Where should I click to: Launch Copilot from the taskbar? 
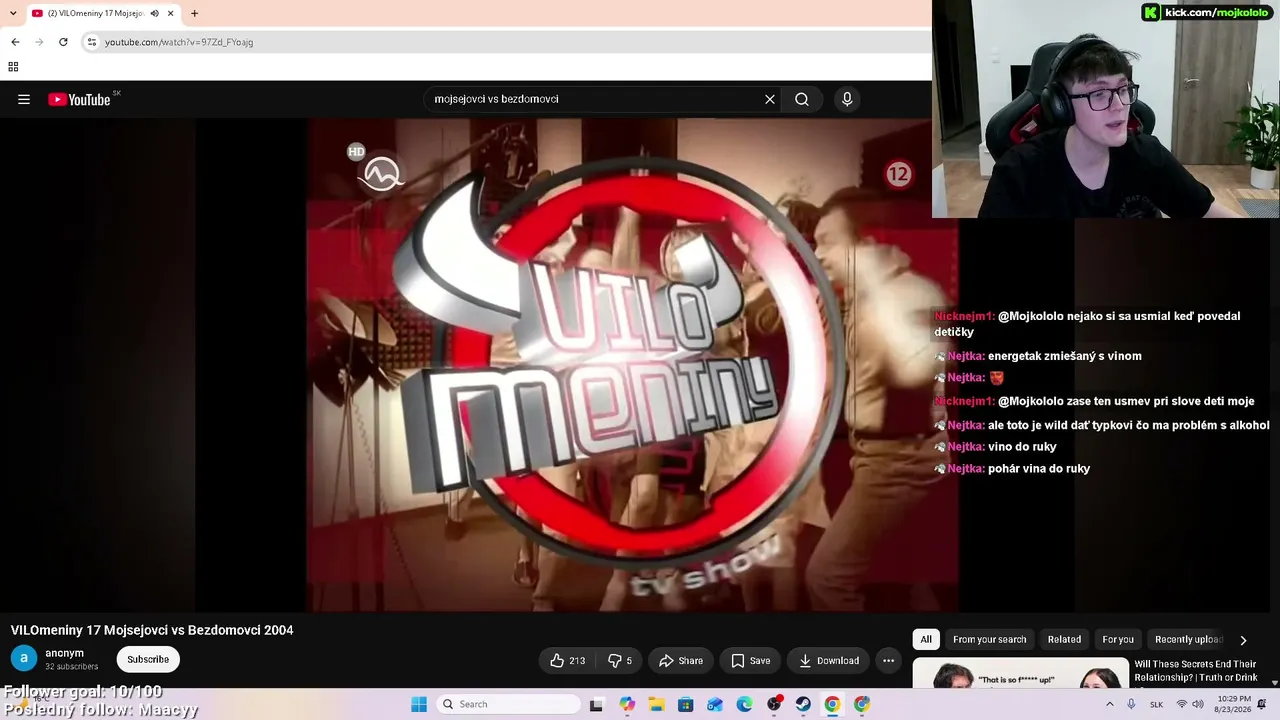pos(626,704)
